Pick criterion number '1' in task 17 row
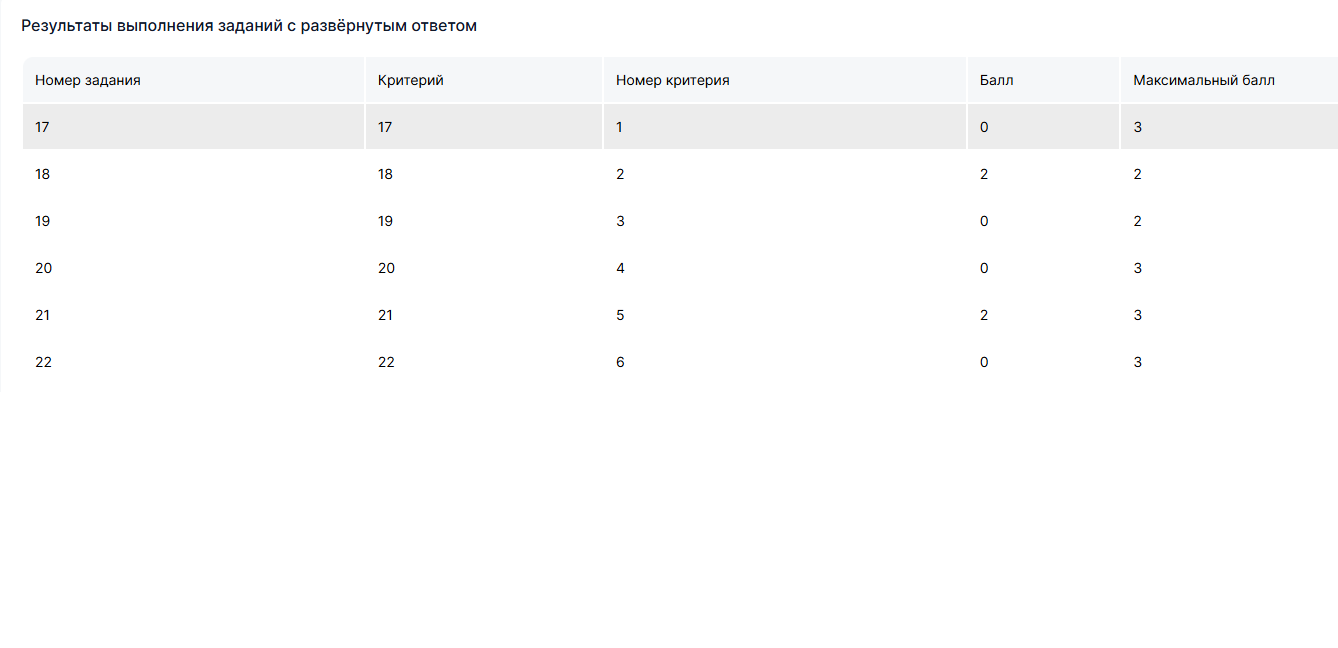1338x648 pixels. (785, 127)
